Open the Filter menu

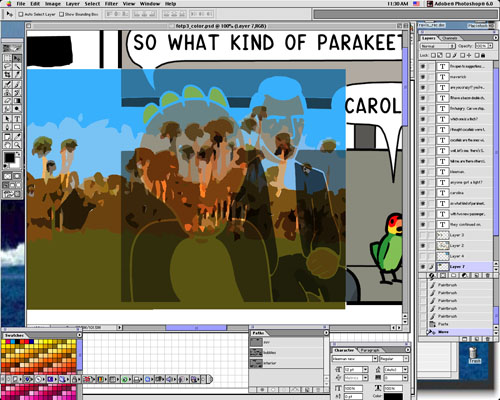(x=111, y=4)
